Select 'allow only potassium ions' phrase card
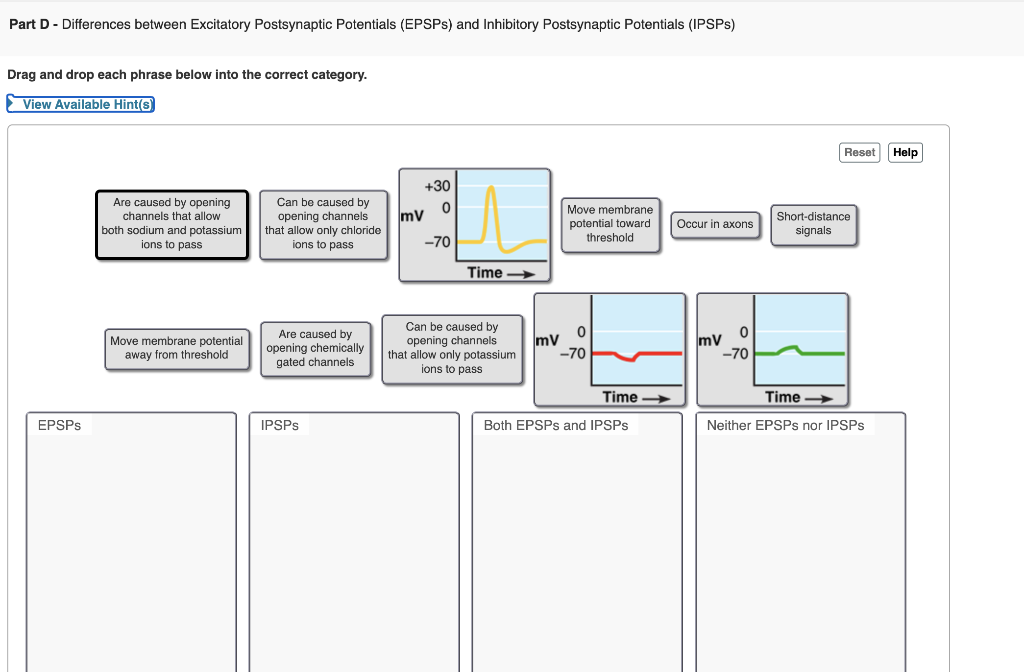The height and width of the screenshot is (672, 1024). coord(452,349)
